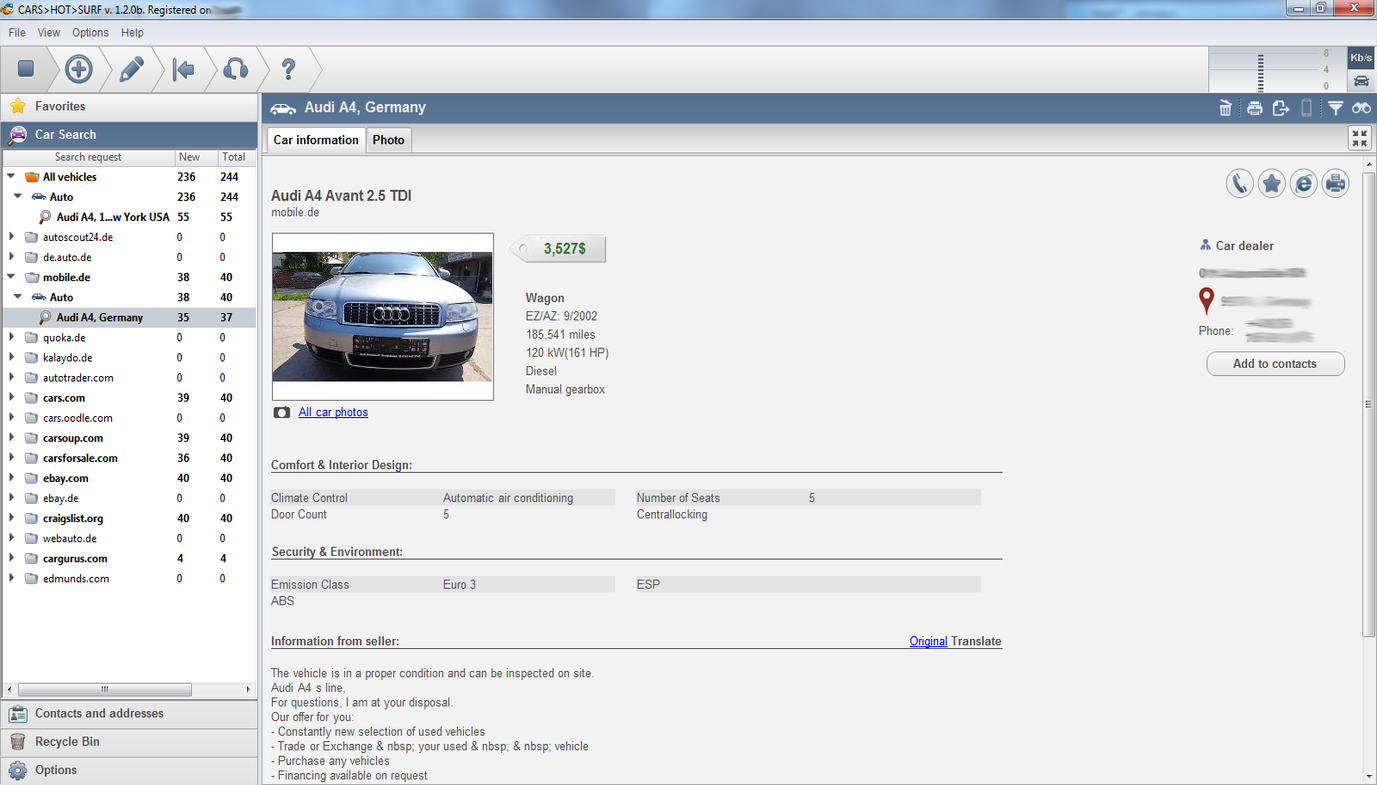The width and height of the screenshot is (1377, 785).
Task: Select the kalaydo.de tree row
Action: coord(130,358)
